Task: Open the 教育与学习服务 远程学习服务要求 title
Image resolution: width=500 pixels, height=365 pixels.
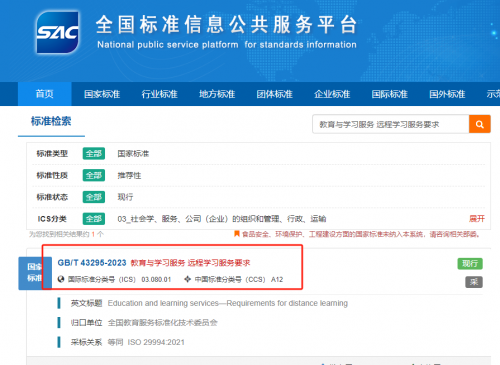Action: click(190, 263)
